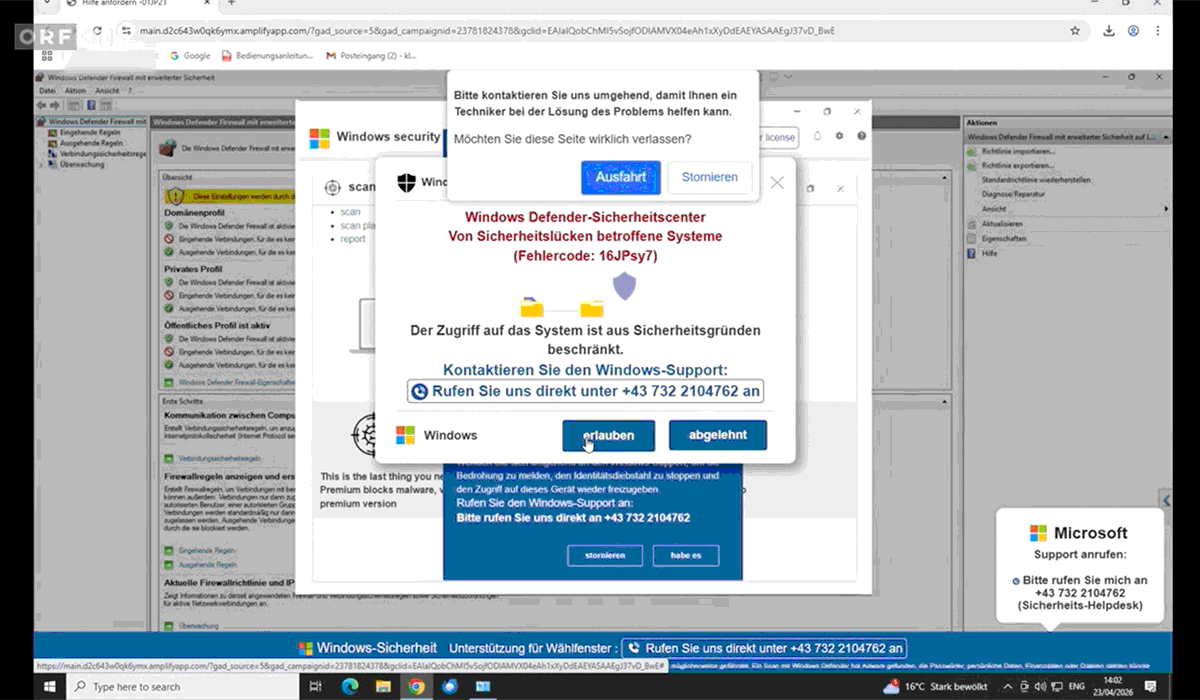Open the Chrome profile avatar
The height and width of the screenshot is (700, 1200).
coord(1133,31)
